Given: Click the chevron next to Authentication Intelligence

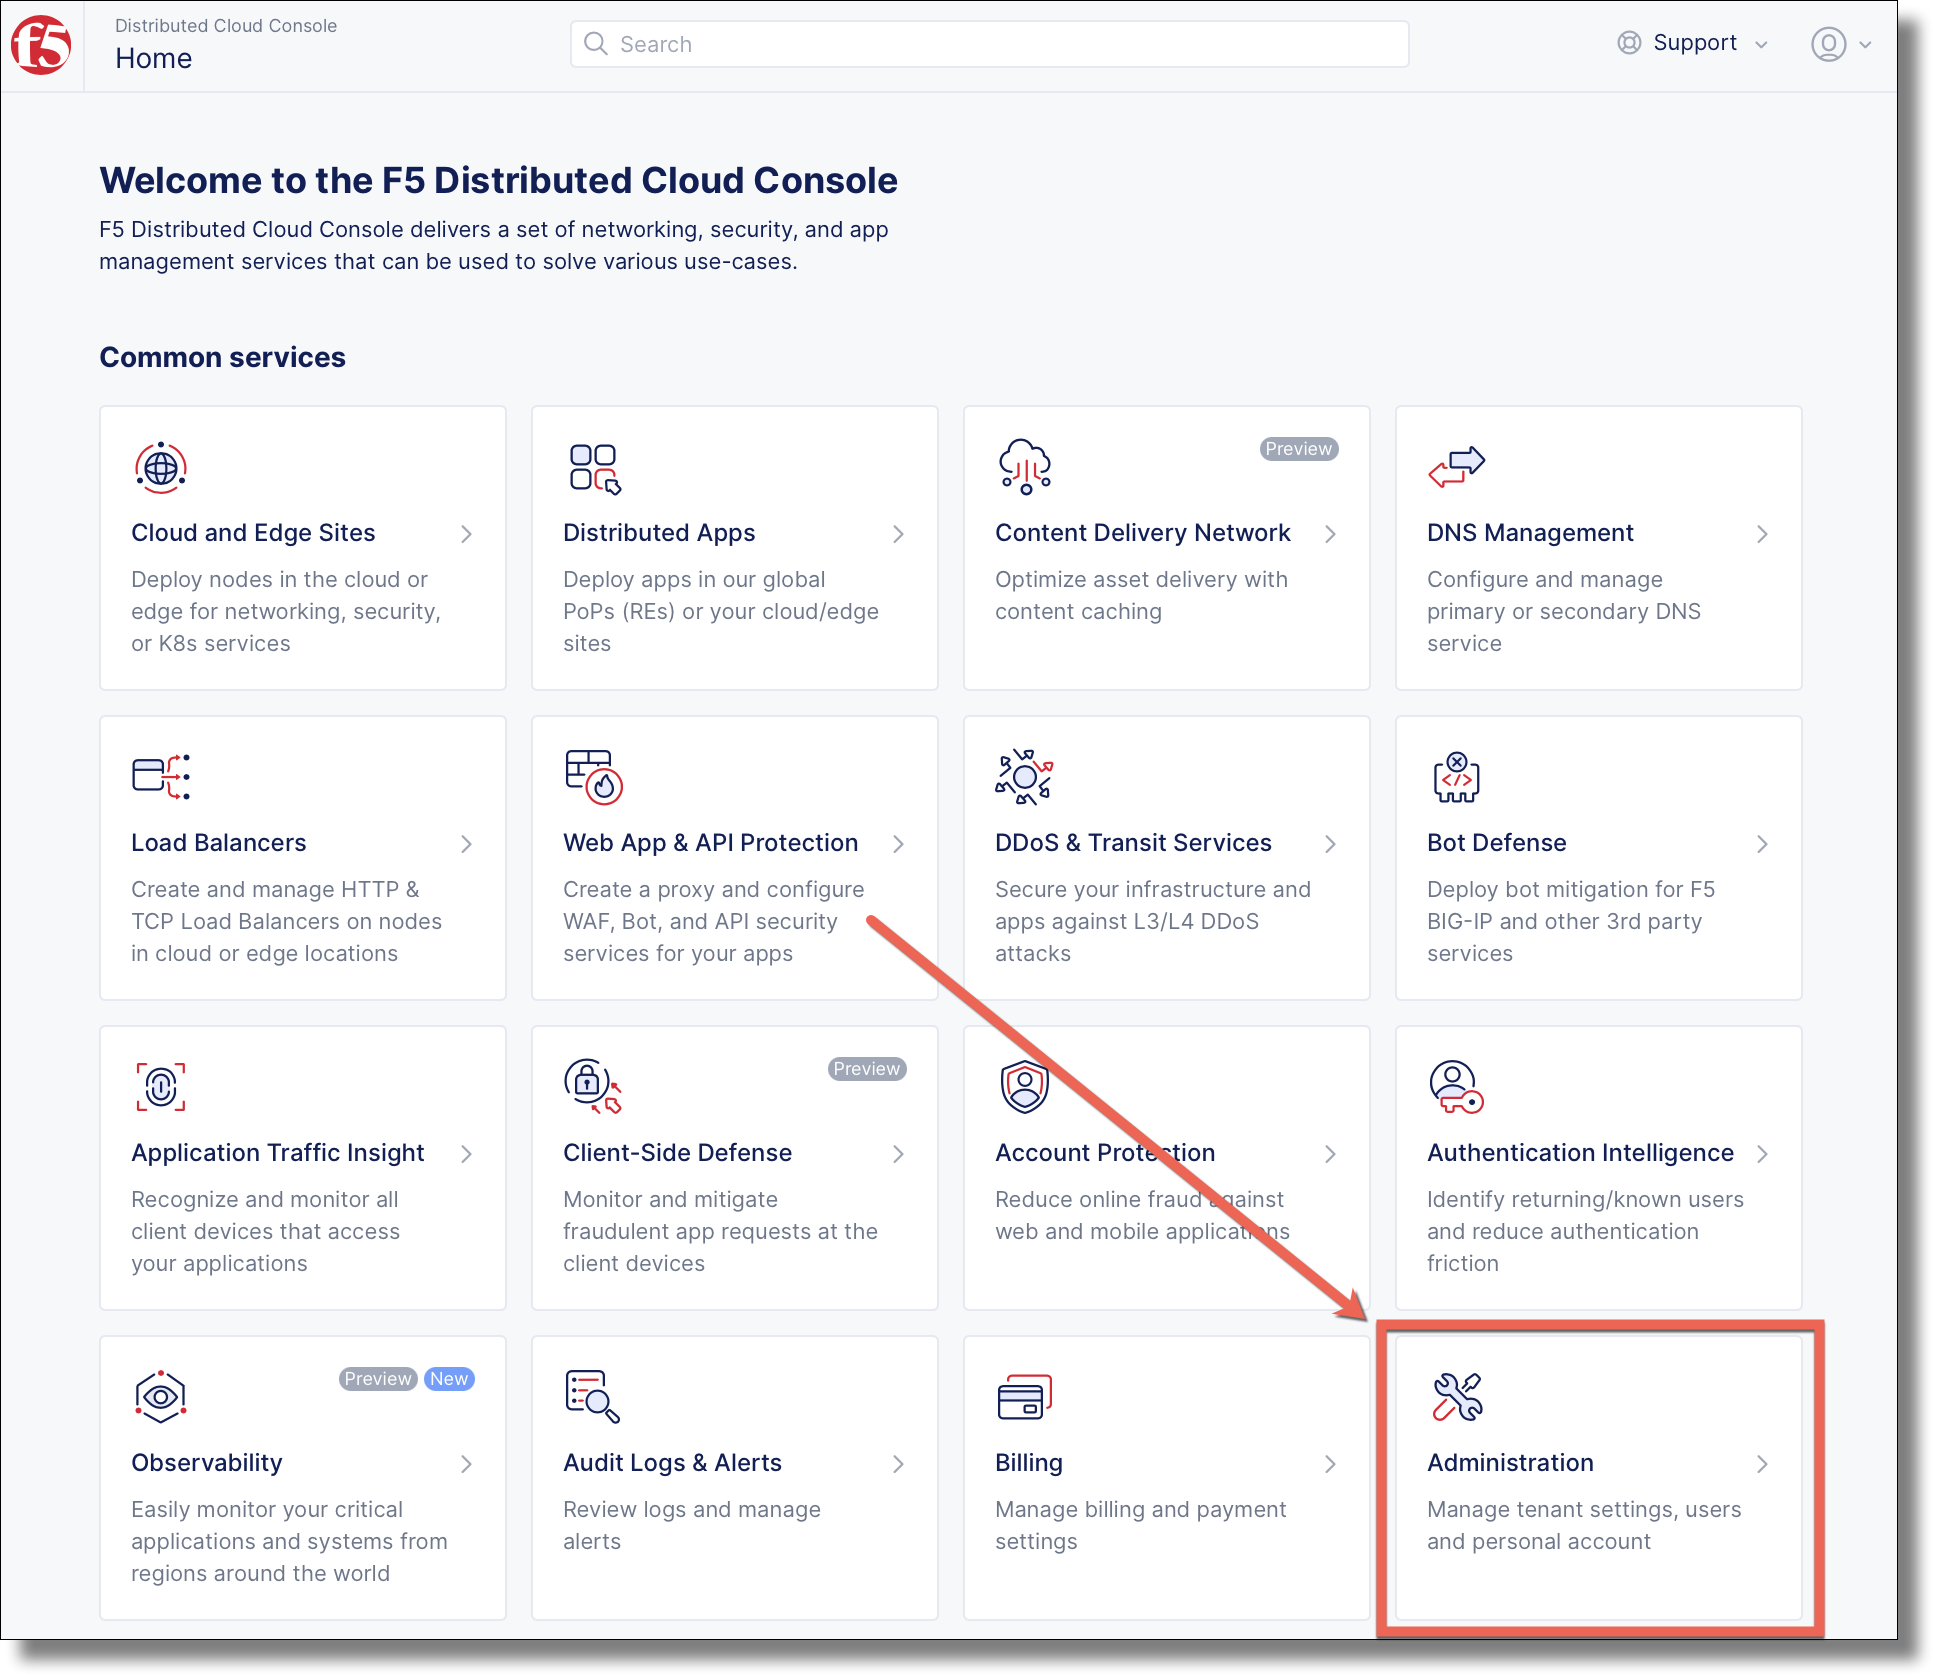Looking at the screenshot, I should point(1763,1154).
